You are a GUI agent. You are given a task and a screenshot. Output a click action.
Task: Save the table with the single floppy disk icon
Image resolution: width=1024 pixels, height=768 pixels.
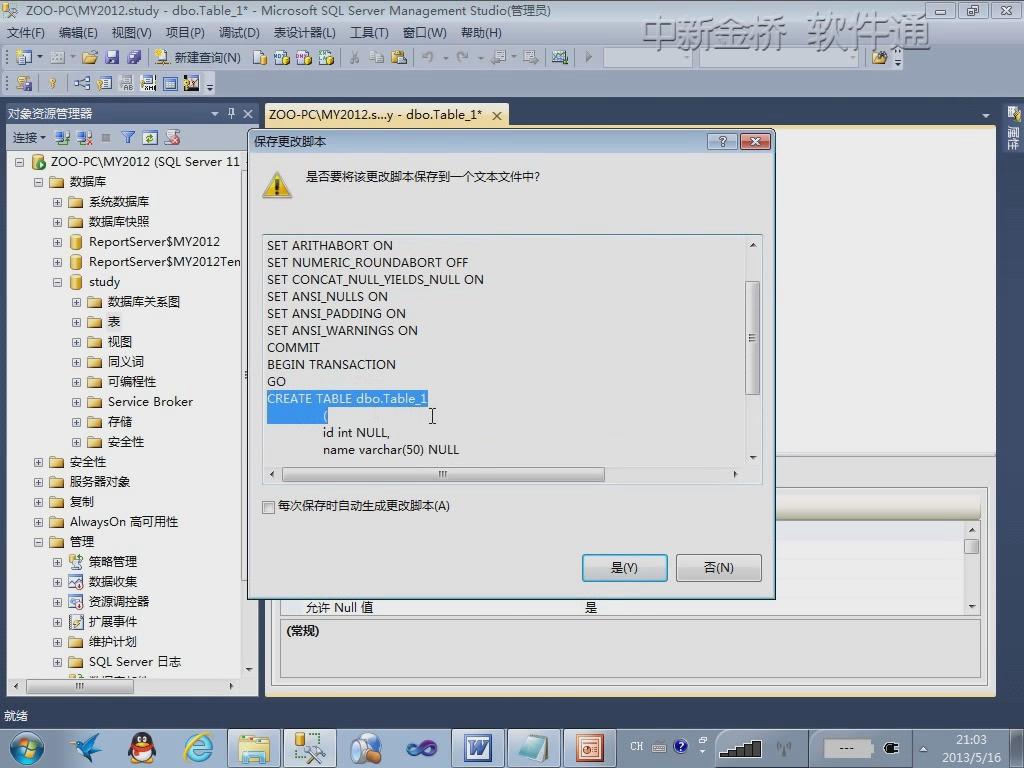112,57
